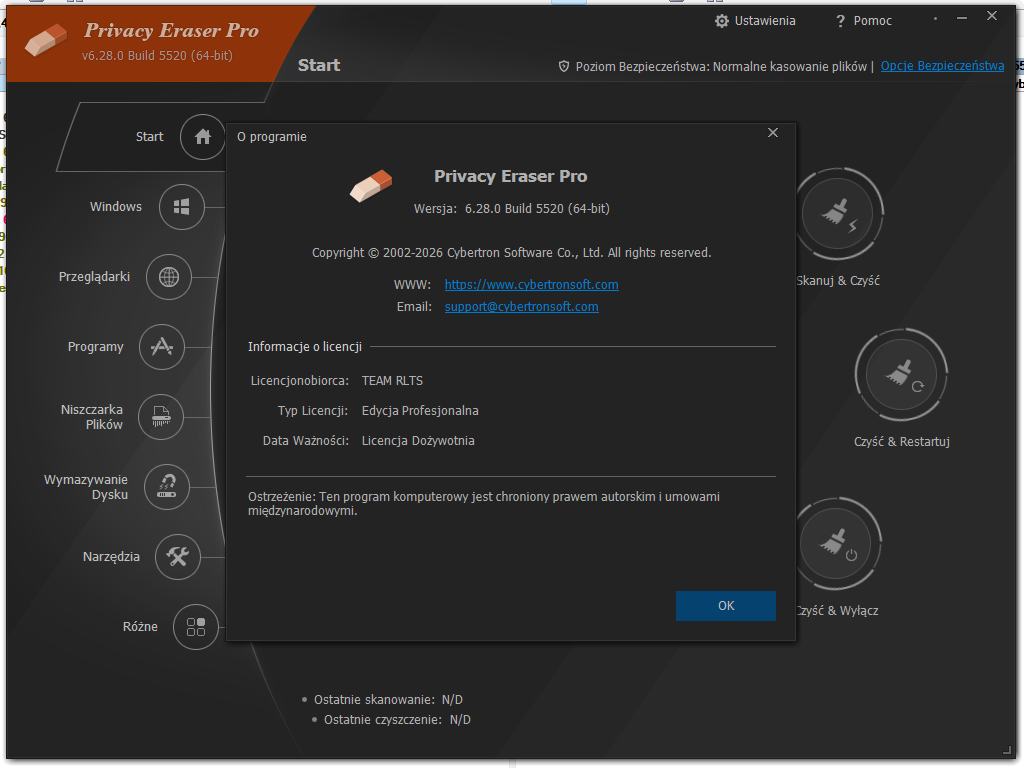Image resolution: width=1024 pixels, height=768 pixels.
Task: Select the Wymazywanie Dysku menu label
Action: (86, 487)
